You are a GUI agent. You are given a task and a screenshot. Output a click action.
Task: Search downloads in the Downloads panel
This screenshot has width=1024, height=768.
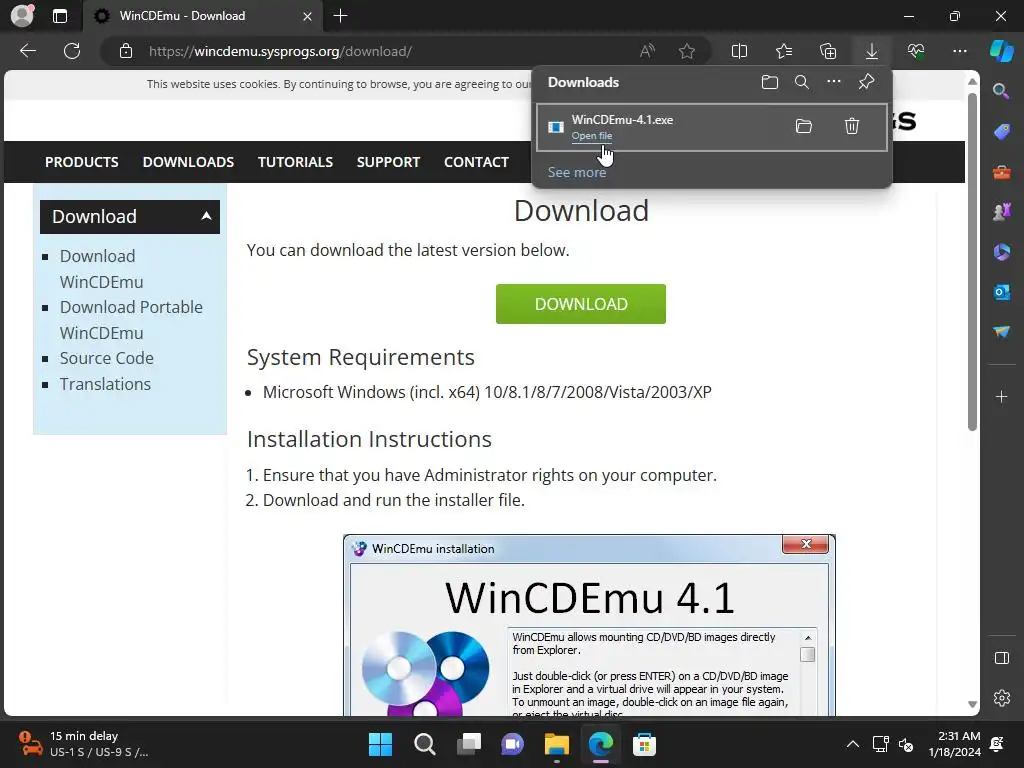[x=802, y=82]
